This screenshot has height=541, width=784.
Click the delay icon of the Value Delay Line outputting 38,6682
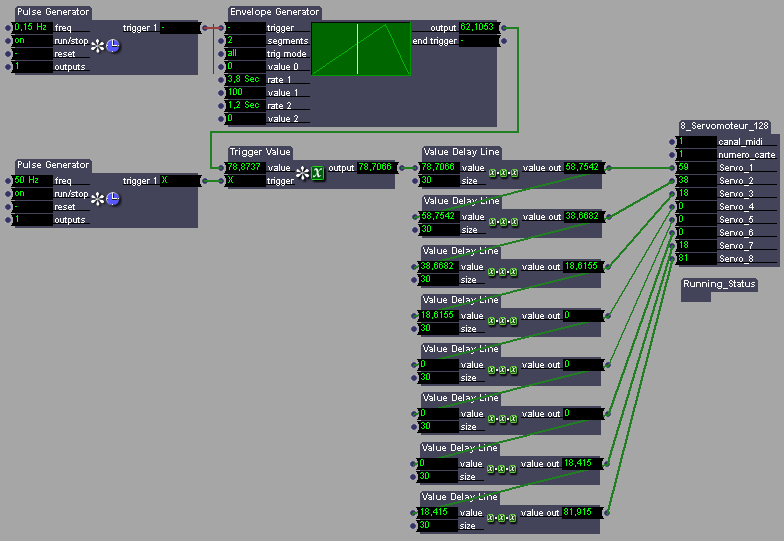pyautogui.click(x=501, y=221)
